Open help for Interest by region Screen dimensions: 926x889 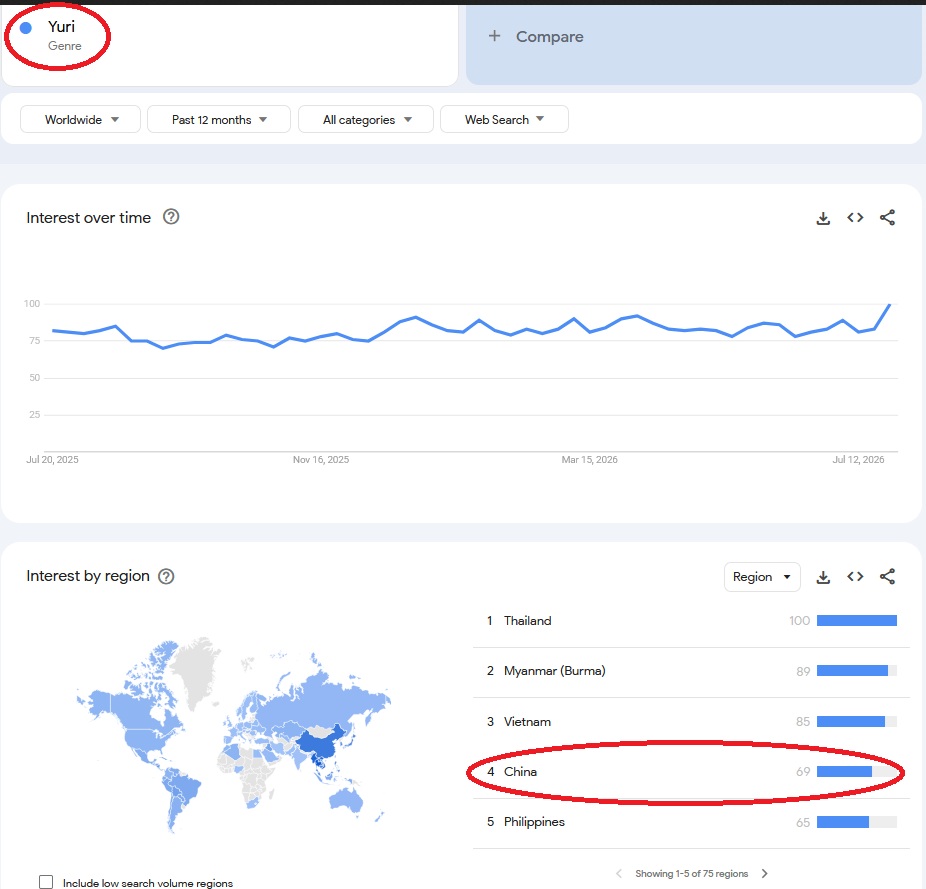coord(167,576)
